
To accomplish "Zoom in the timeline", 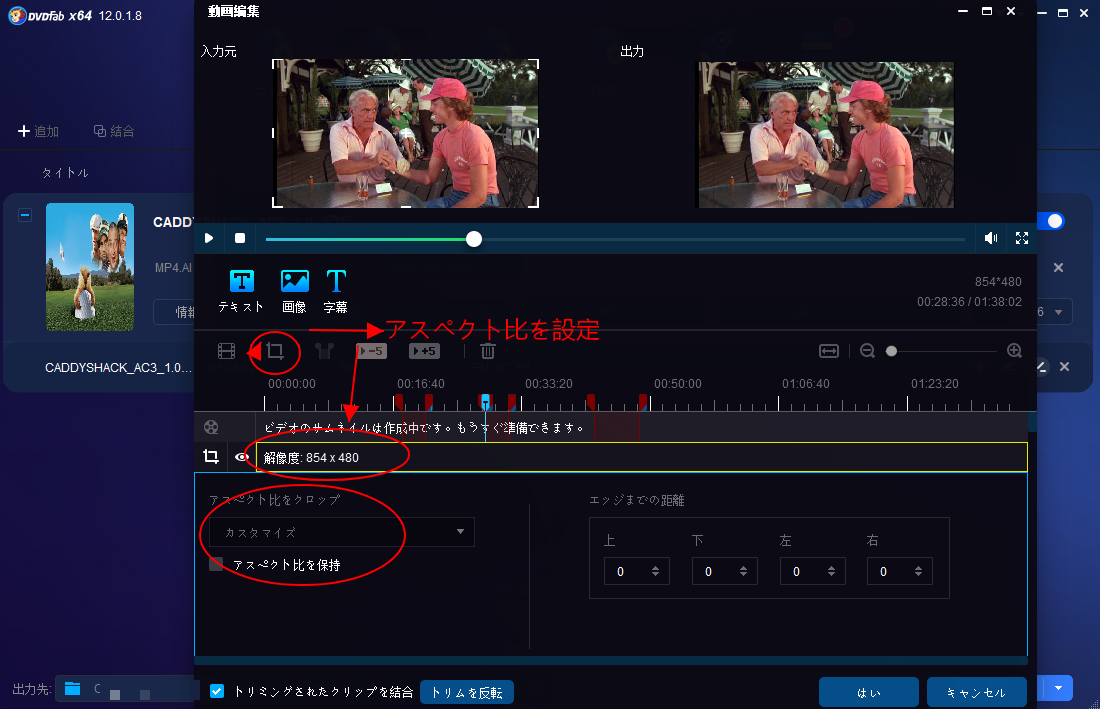I will pyautogui.click(x=1014, y=351).
